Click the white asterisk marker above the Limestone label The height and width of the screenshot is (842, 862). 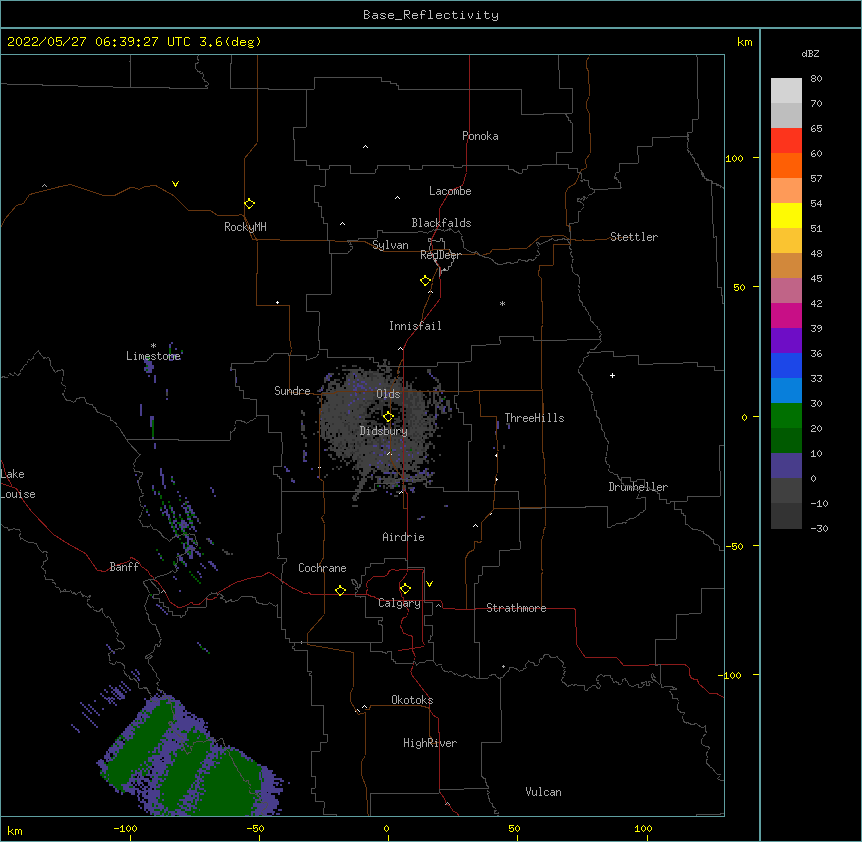point(153,346)
